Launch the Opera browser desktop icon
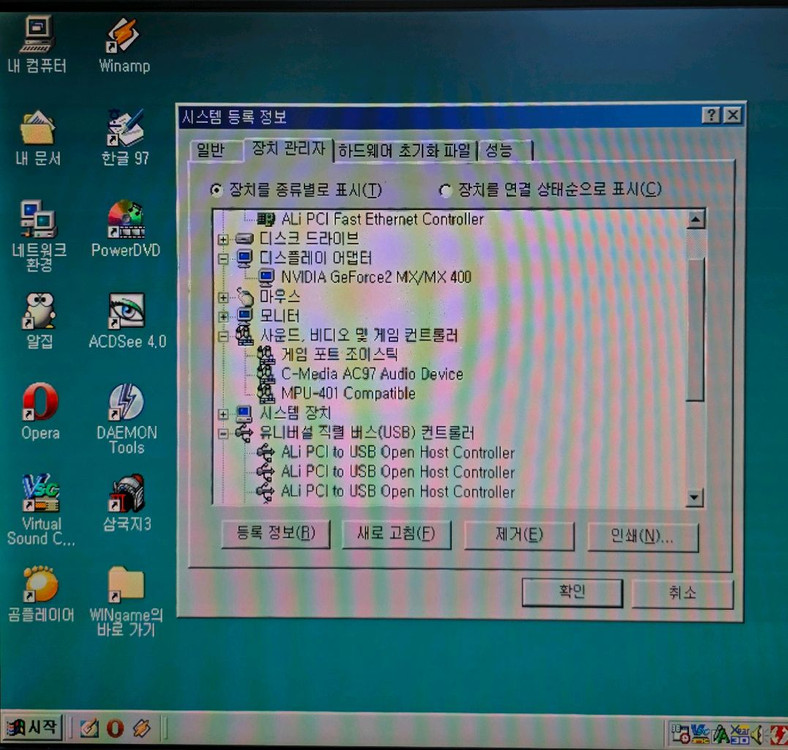The width and height of the screenshot is (788, 750). [x=40, y=403]
